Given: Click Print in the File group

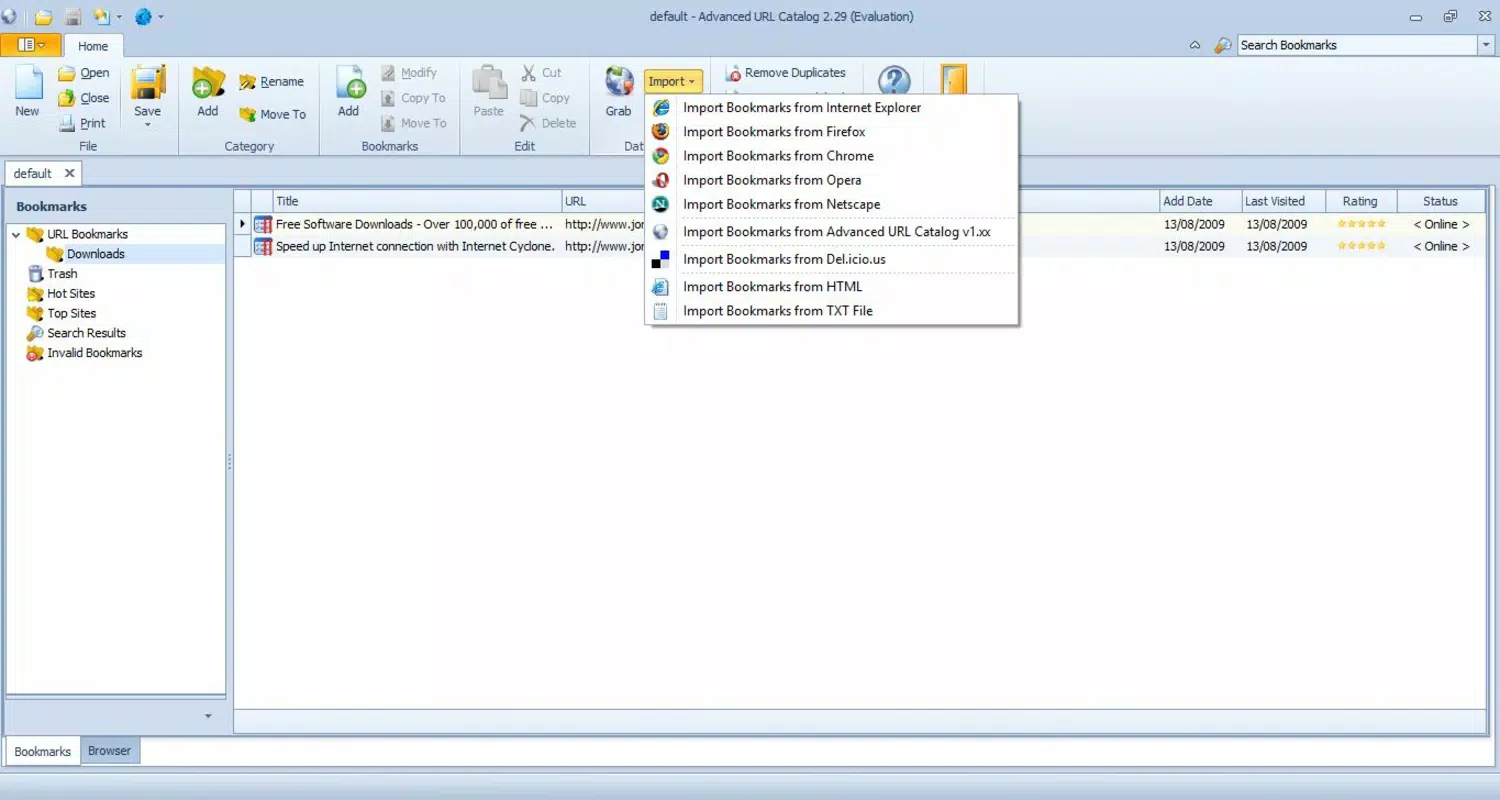Looking at the screenshot, I should pos(82,123).
